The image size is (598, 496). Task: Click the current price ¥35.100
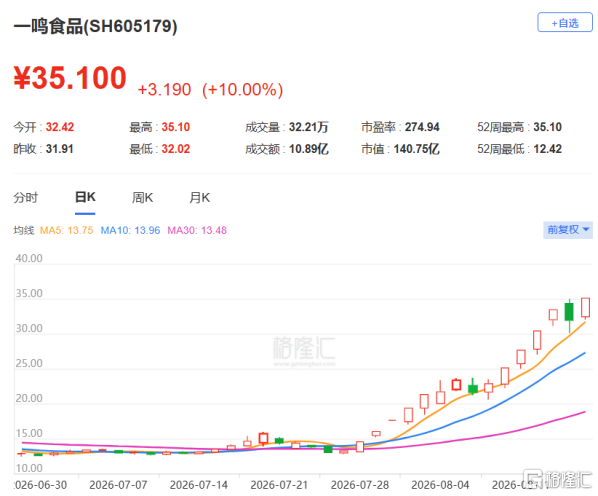tap(70, 78)
